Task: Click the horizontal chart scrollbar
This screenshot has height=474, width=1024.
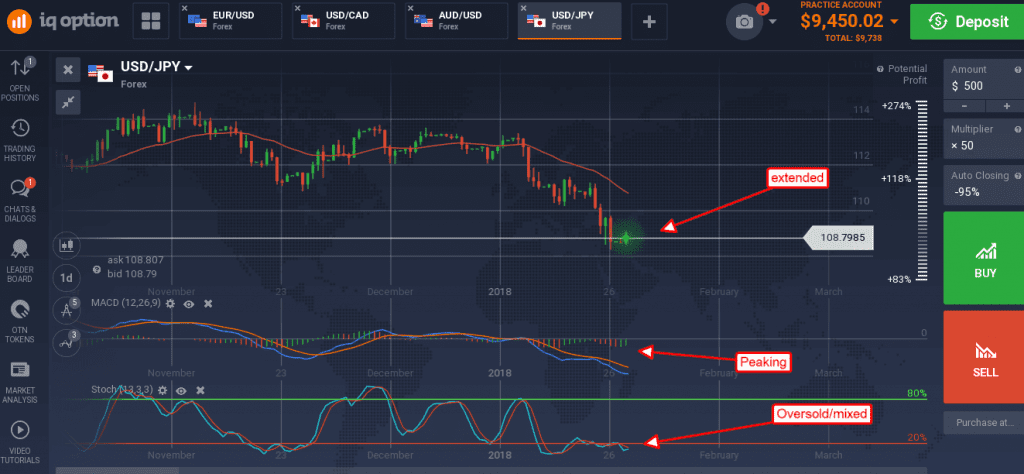Action: pyautogui.click(x=117, y=471)
